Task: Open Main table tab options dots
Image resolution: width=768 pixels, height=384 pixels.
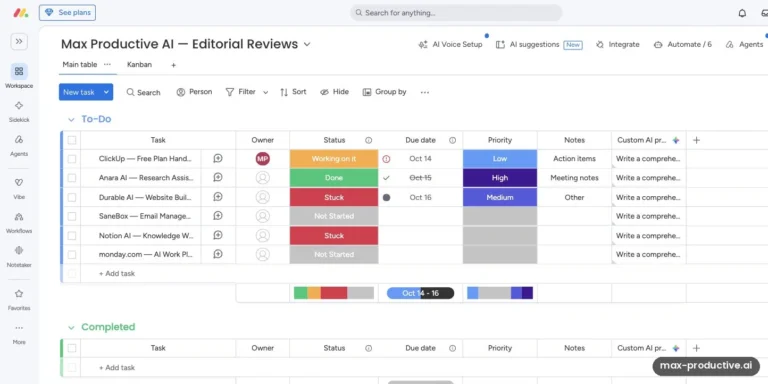Action: [107, 64]
